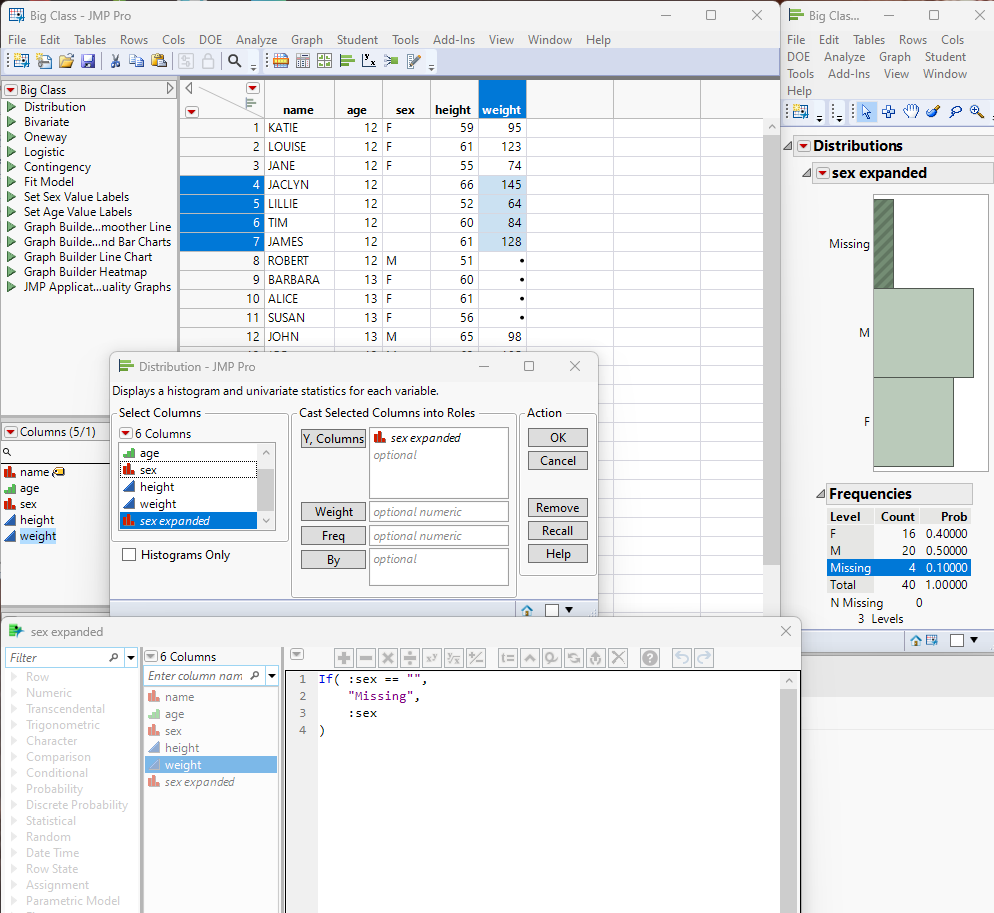This screenshot has width=994, height=913.
Task: Open the Columns (5/1) red triangle menu
Action: tap(11, 432)
